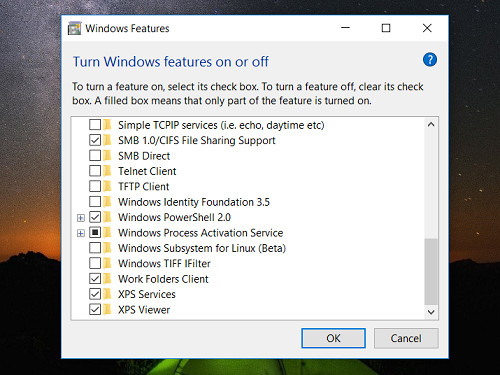The image size is (500, 375).
Task: Confirm changes with the OK button
Action: click(x=333, y=338)
